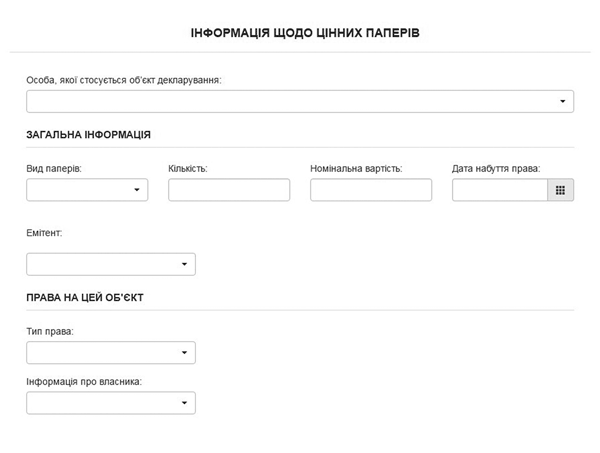Open the calendar date picker icon
Viewport: 600px width, 453px height.
[x=560, y=190]
